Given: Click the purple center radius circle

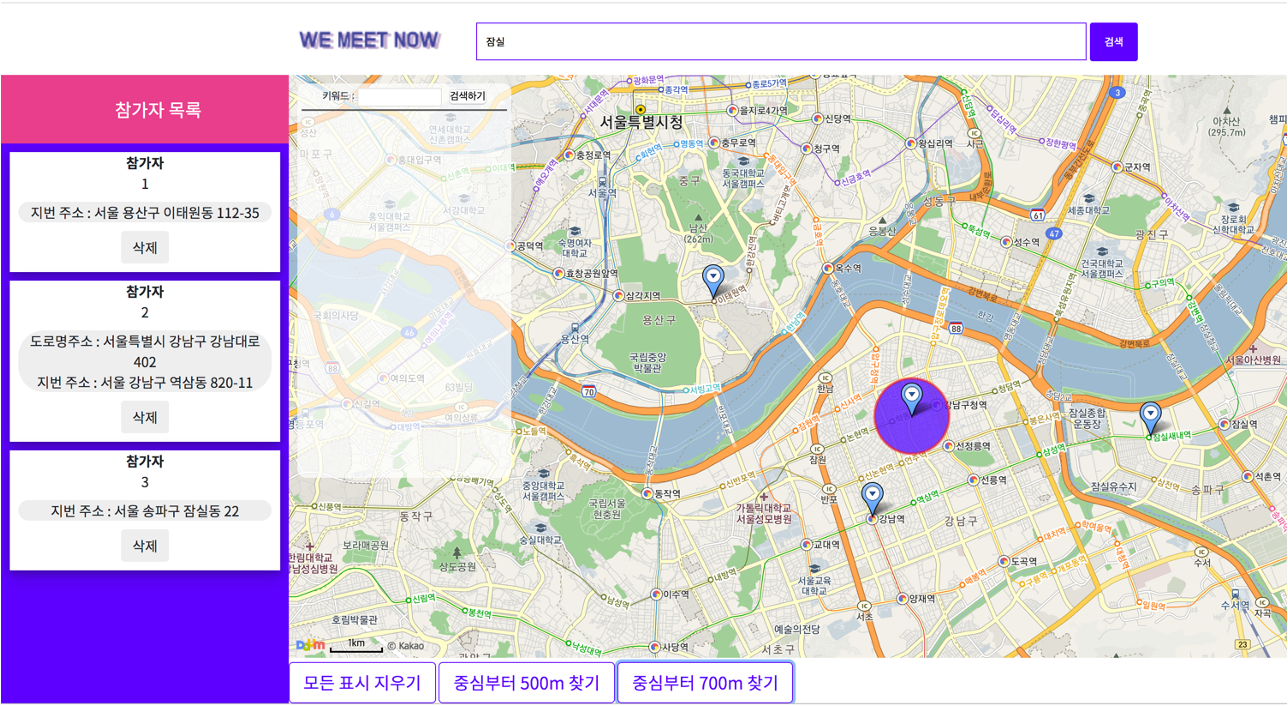Looking at the screenshot, I should 912,417.
